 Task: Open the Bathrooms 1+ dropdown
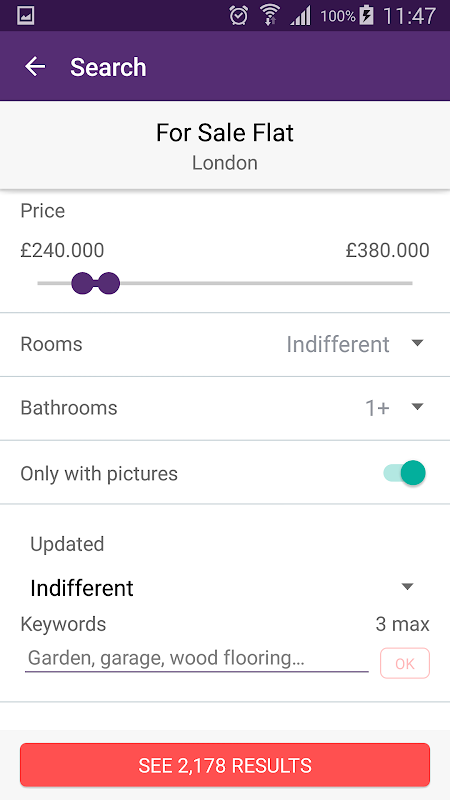tap(394, 408)
